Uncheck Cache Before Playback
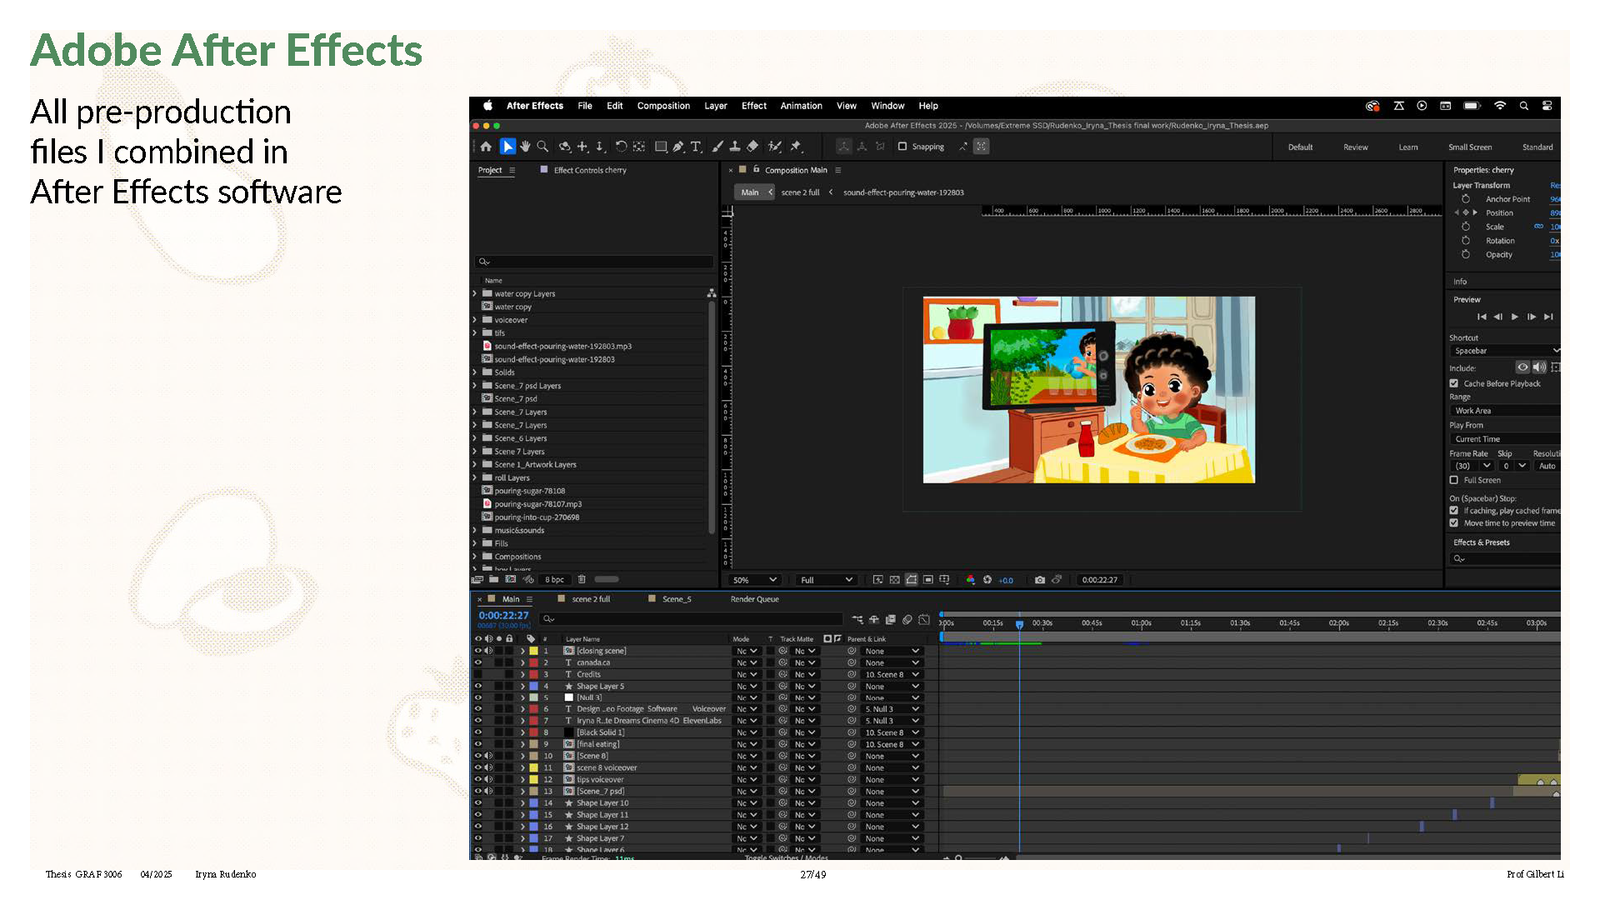This screenshot has height=900, width=1600. click(1454, 384)
